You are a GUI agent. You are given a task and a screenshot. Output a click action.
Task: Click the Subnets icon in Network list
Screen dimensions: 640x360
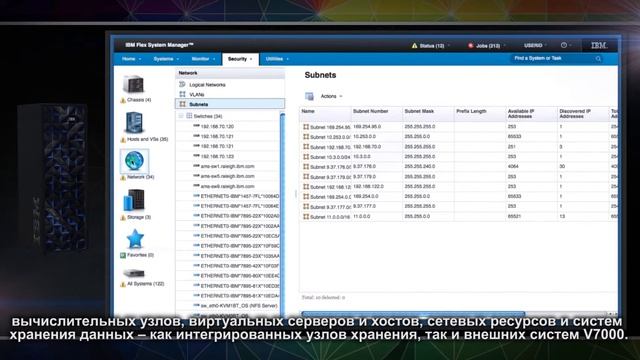click(x=182, y=104)
